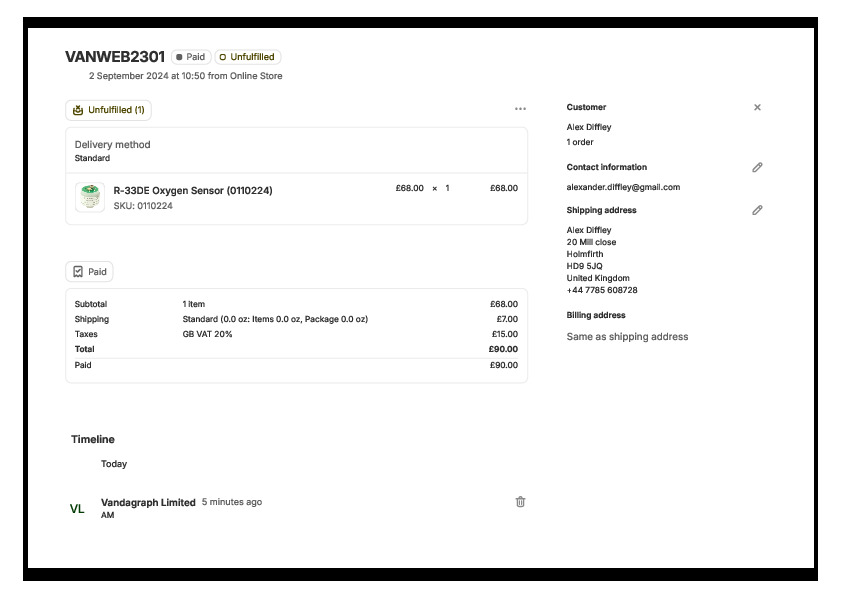
Task: Select the 1 order customer link
Action: coord(580,142)
